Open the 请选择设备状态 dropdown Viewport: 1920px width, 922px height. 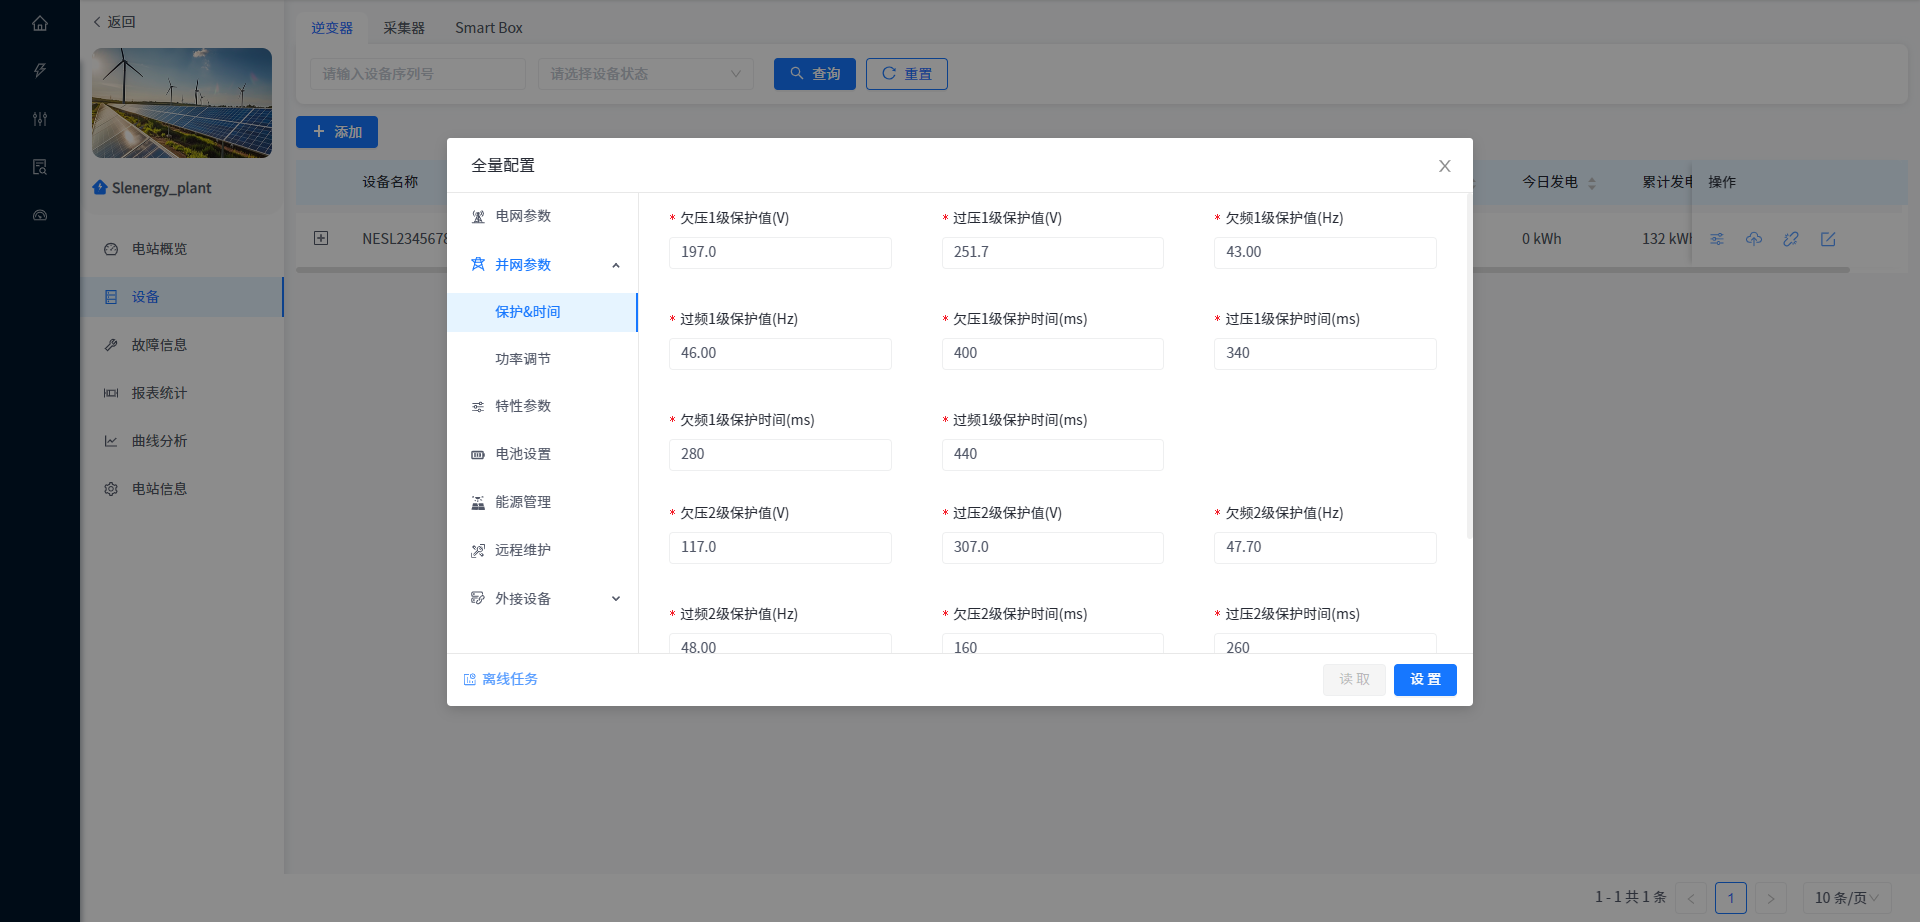(645, 74)
